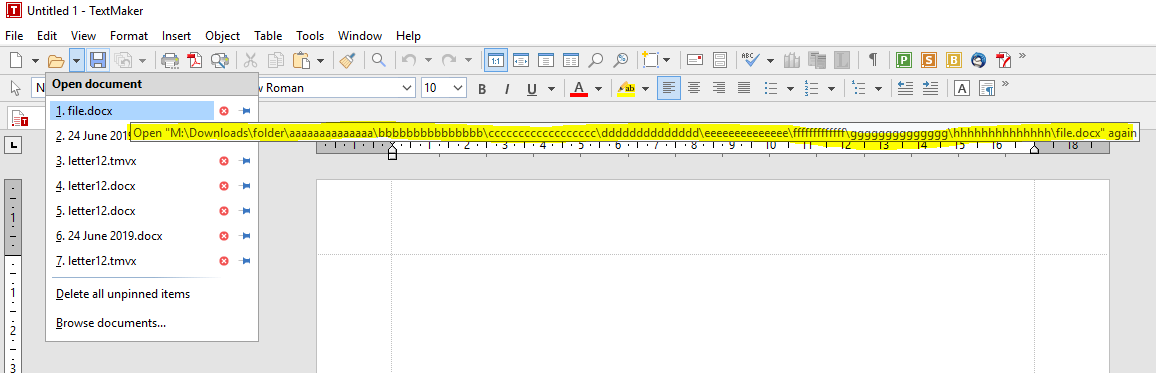This screenshot has height=373, width=1156.
Task: Cut selection with the scissors icon
Action: (x=251, y=60)
